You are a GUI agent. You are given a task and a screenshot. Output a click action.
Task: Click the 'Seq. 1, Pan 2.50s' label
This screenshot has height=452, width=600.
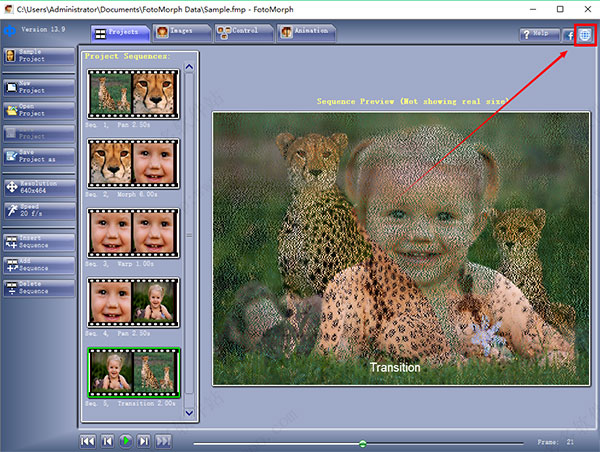(x=118, y=125)
